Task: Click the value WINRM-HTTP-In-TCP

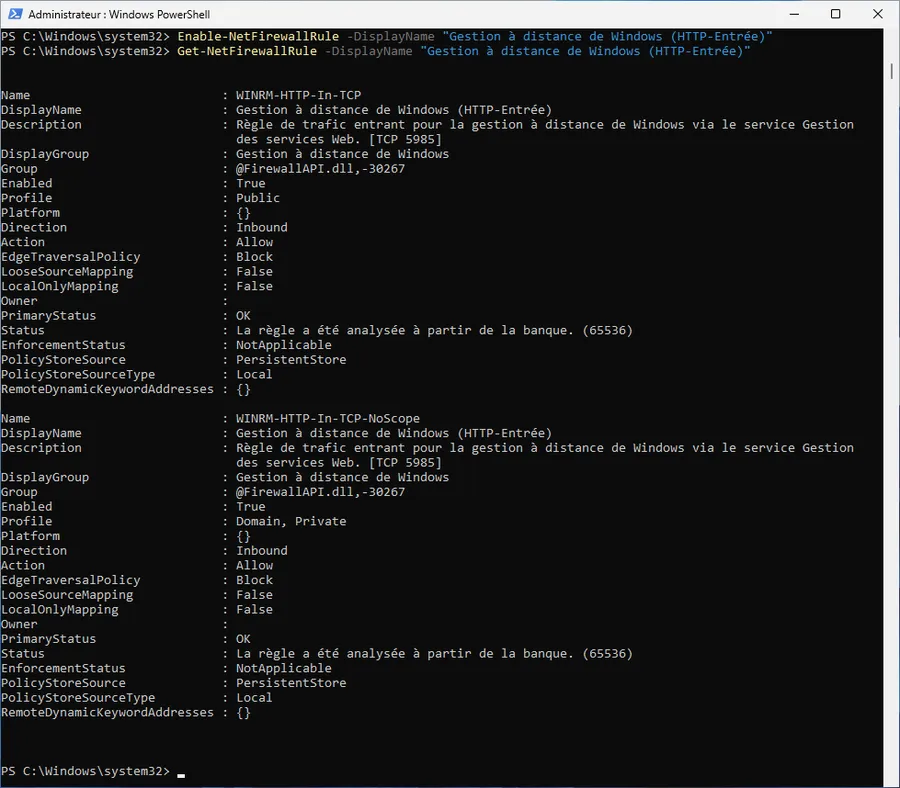Action: (x=298, y=95)
